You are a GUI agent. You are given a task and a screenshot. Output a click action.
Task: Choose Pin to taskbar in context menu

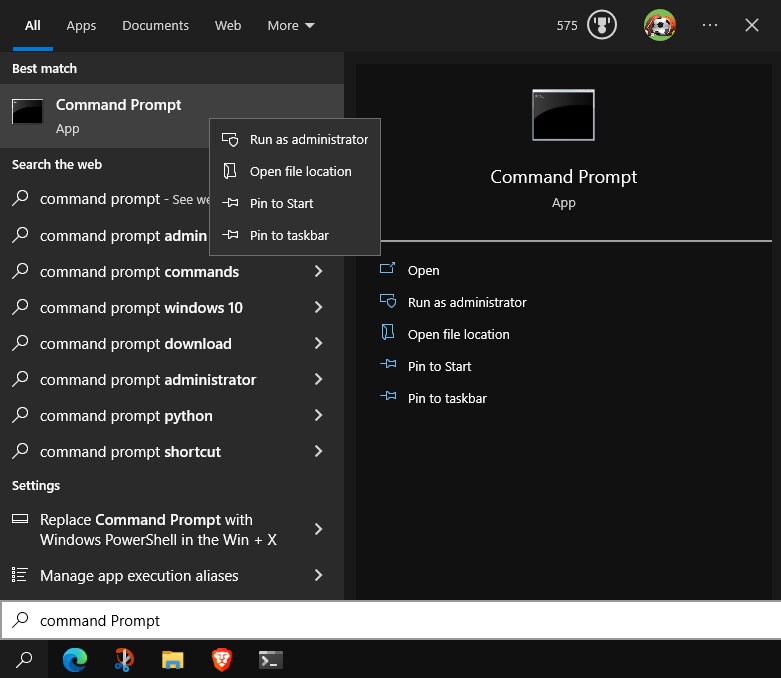pyautogui.click(x=295, y=235)
